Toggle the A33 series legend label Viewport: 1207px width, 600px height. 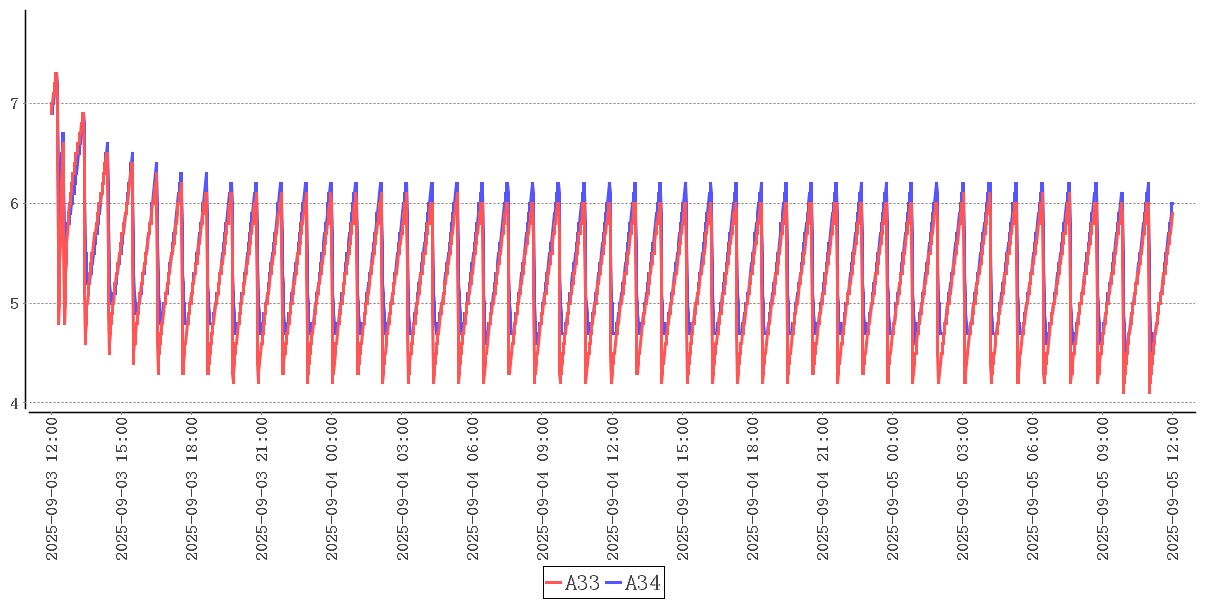point(582,583)
